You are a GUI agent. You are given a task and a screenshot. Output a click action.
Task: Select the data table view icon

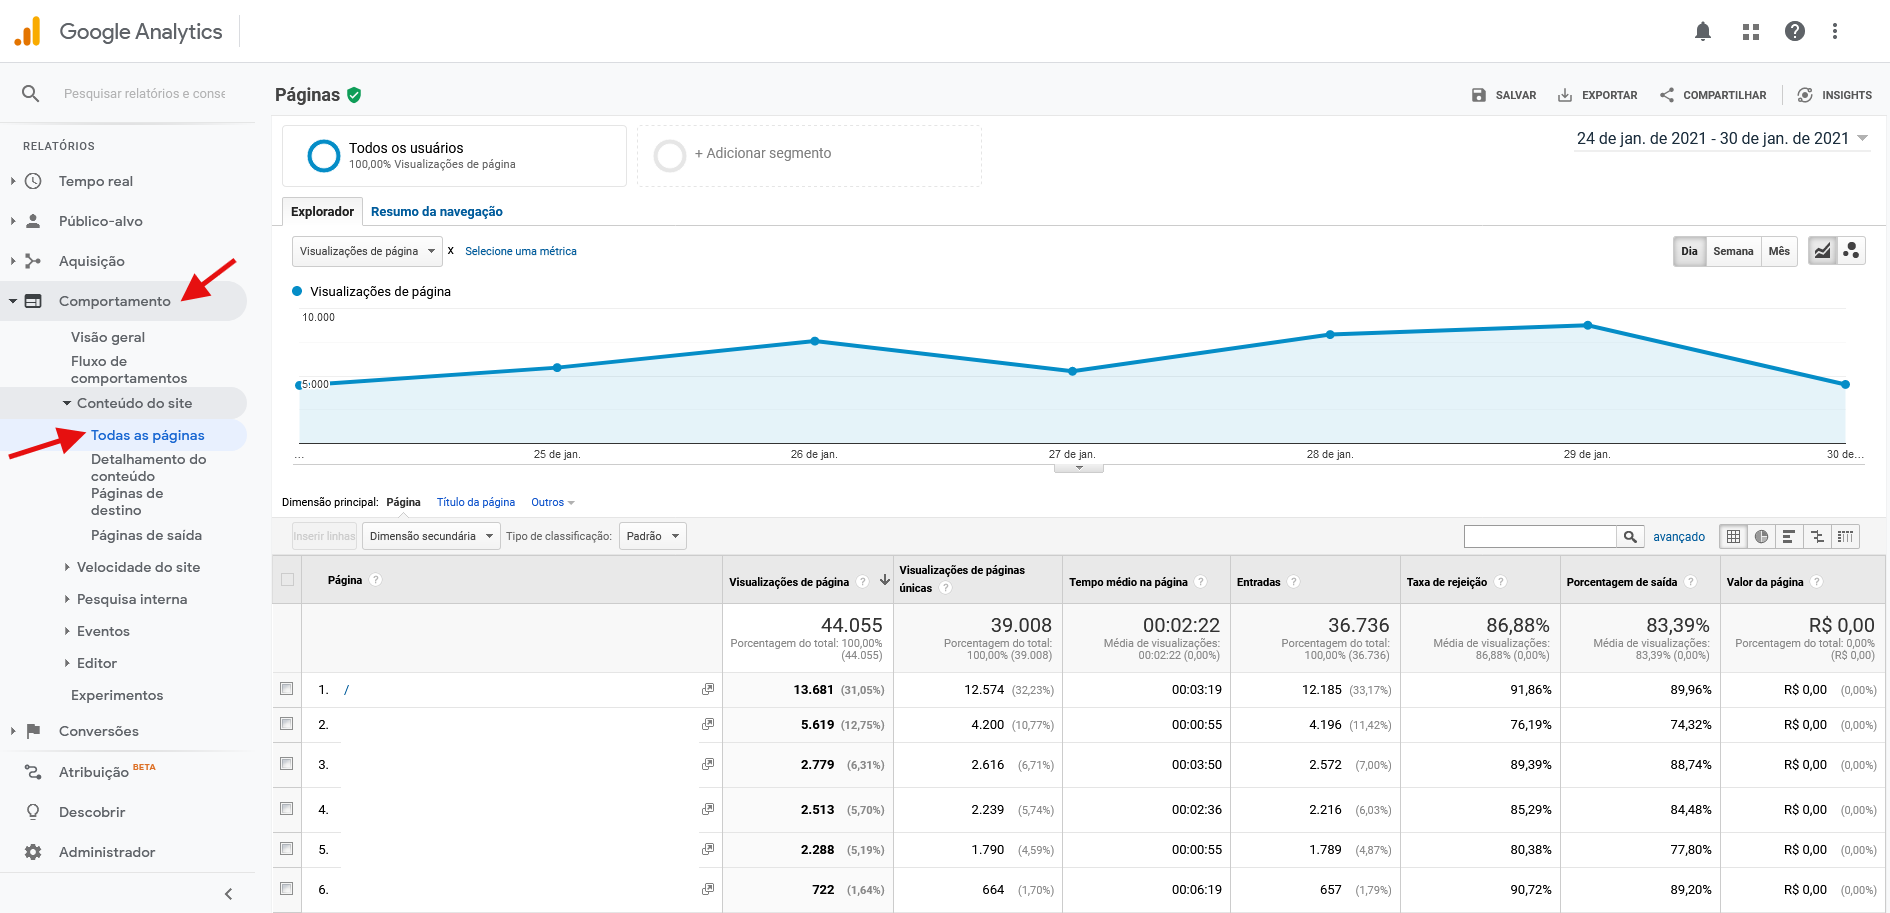1733,537
